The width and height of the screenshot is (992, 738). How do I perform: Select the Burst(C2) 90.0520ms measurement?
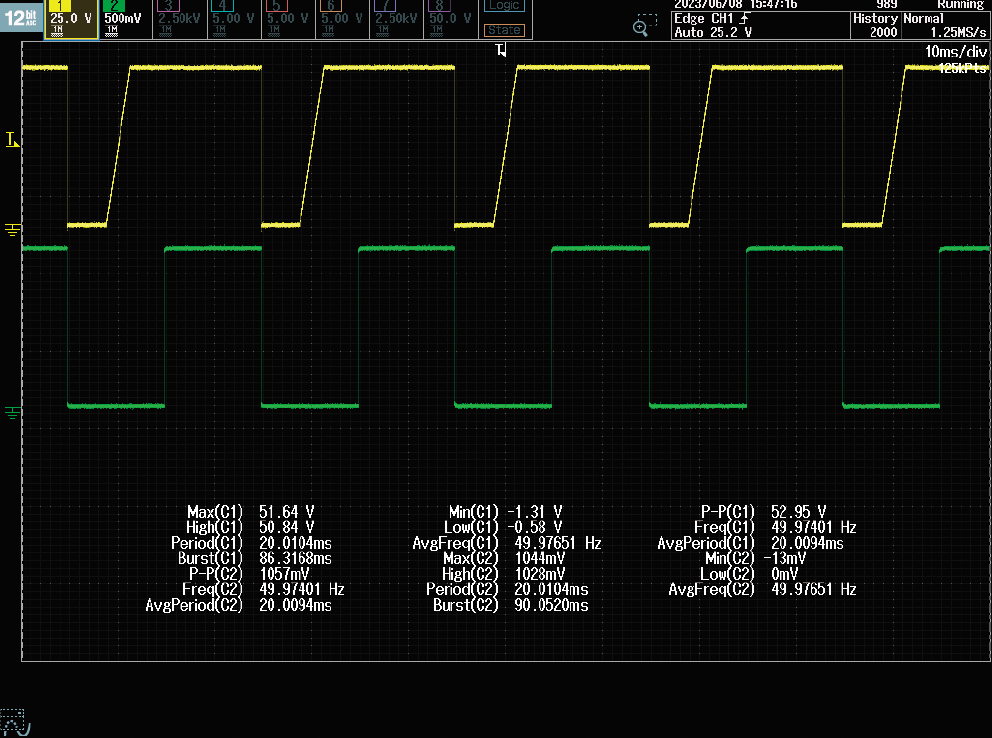(x=511, y=605)
